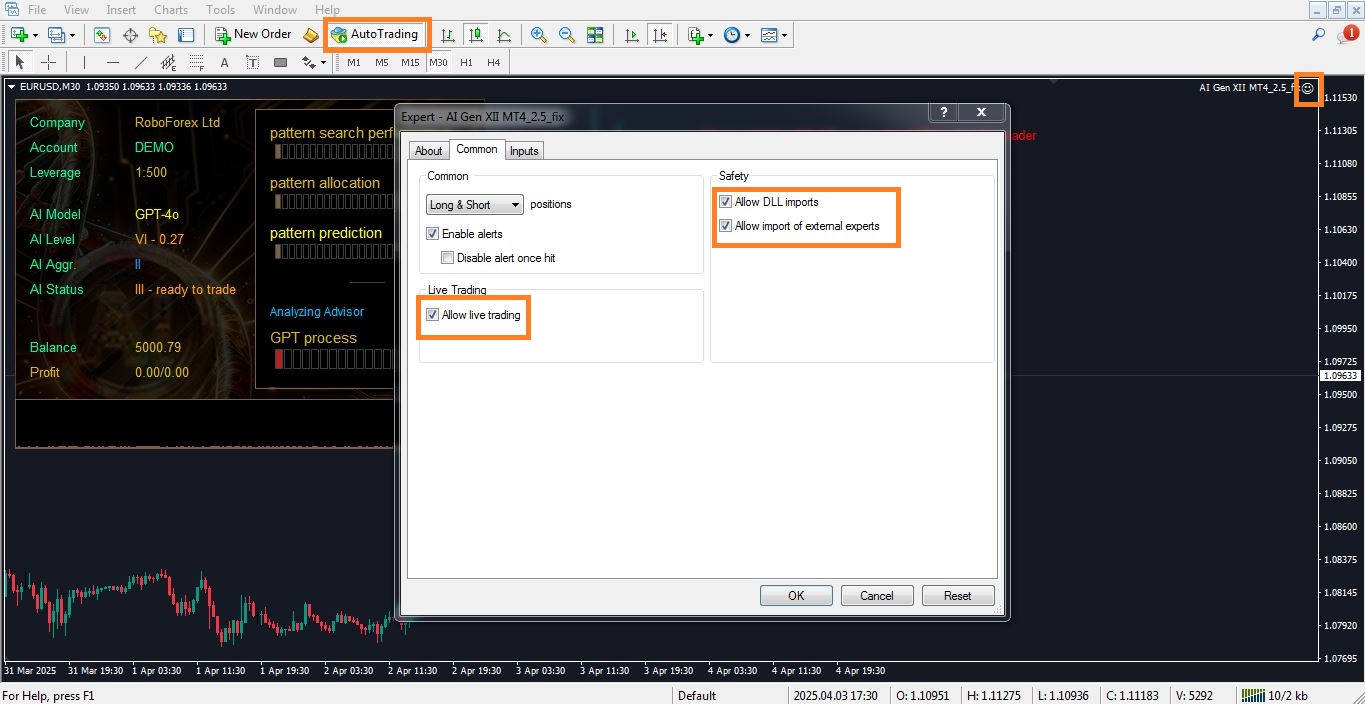The height and width of the screenshot is (704, 1365).
Task: Open the Long & Short positions dropdown
Action: click(475, 205)
